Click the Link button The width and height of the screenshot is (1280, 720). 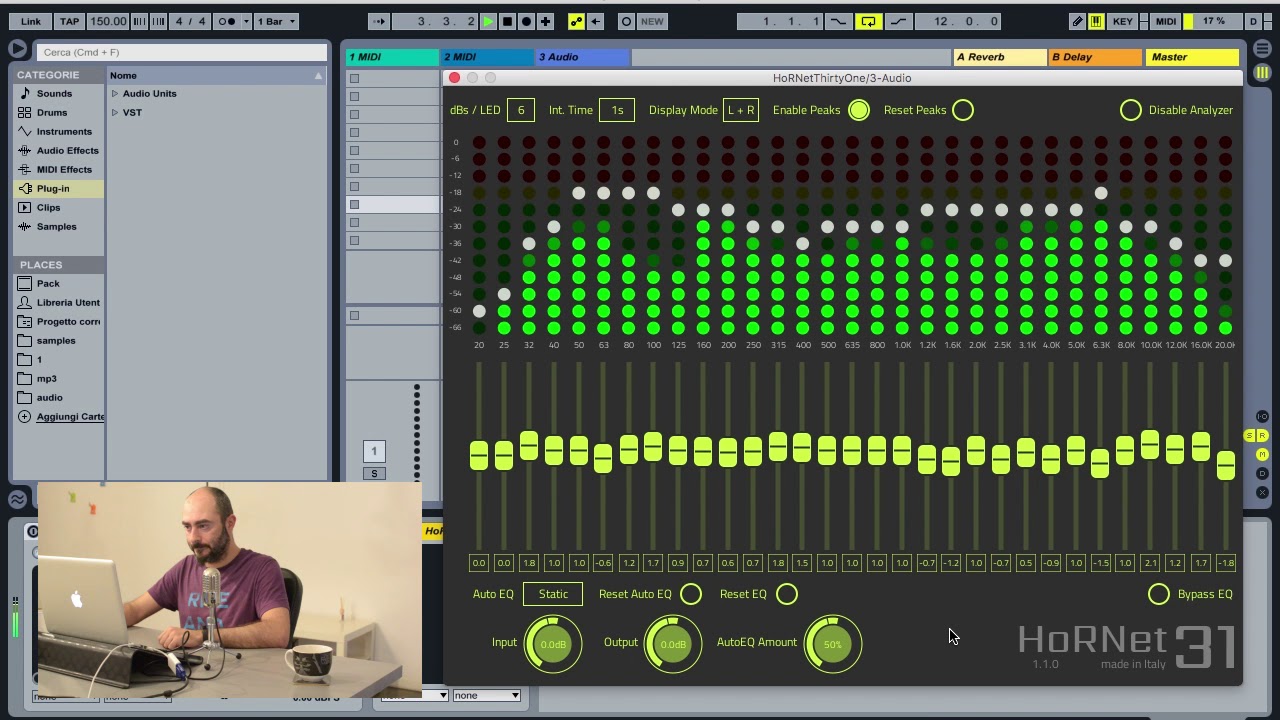coord(30,21)
